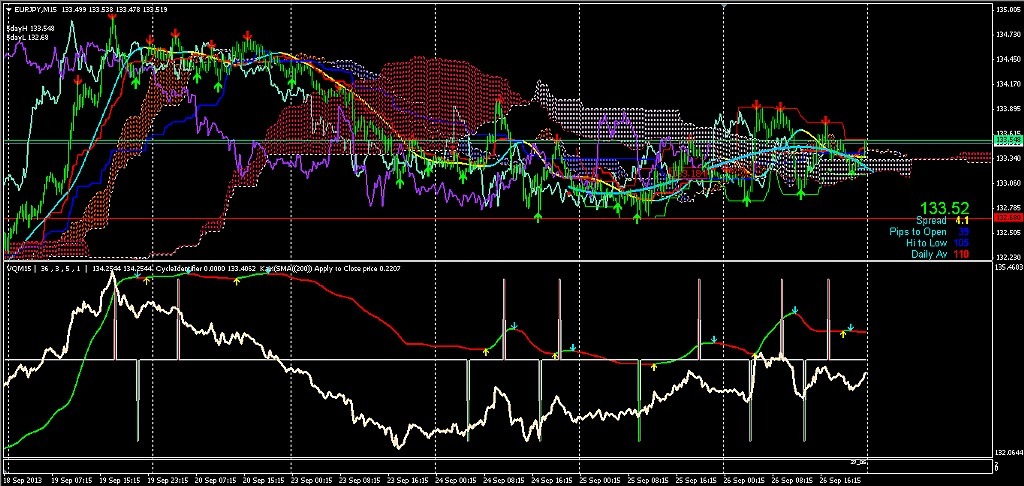
Task: Click the red sell arrow near 133.895 on 26 Sep
Action: [757, 105]
